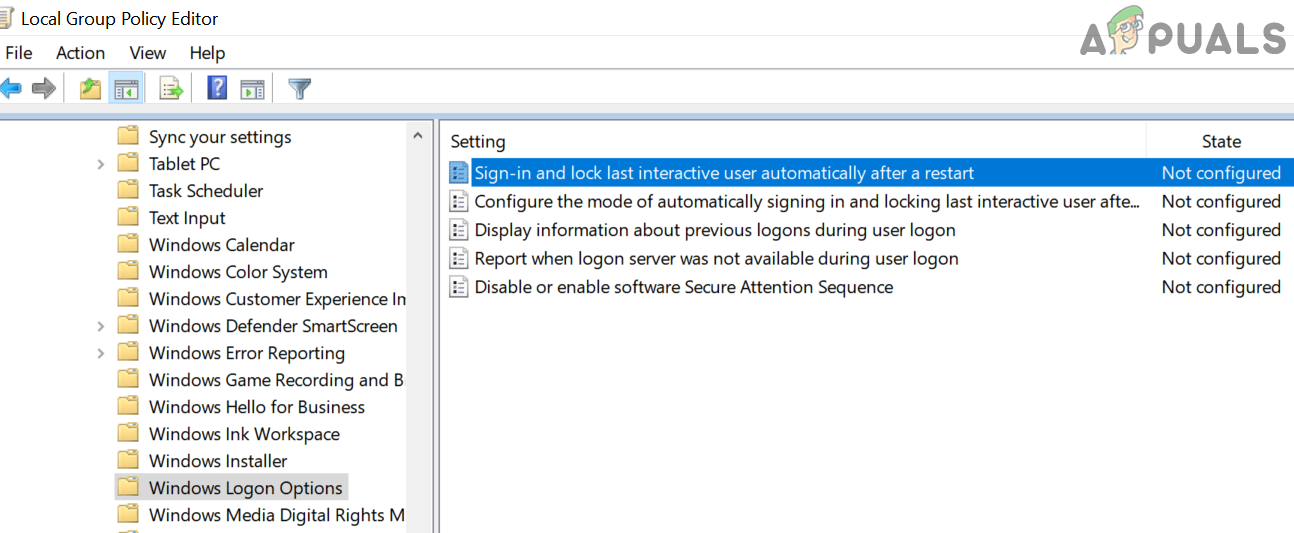Screen dimensions: 1294x533
Task: Open the File menu
Action: coord(19,53)
